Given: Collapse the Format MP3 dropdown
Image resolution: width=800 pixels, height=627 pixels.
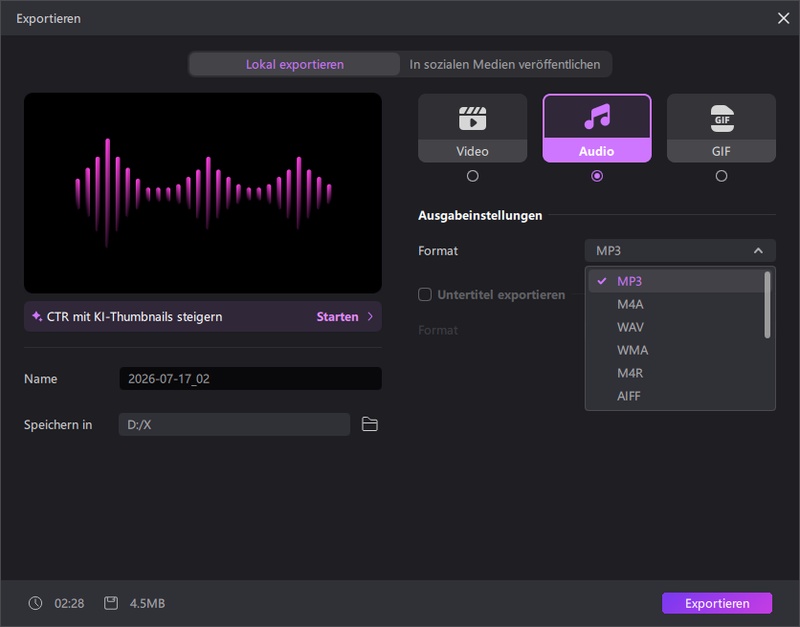Looking at the screenshot, I should 680,250.
